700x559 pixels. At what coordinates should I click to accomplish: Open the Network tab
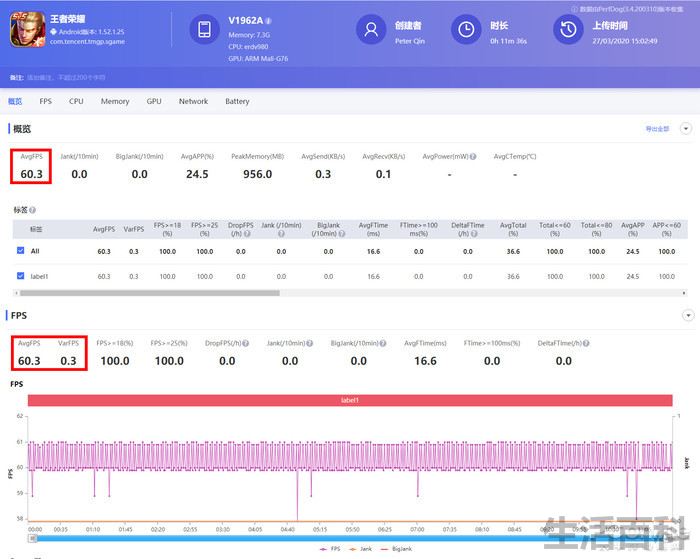click(x=193, y=101)
